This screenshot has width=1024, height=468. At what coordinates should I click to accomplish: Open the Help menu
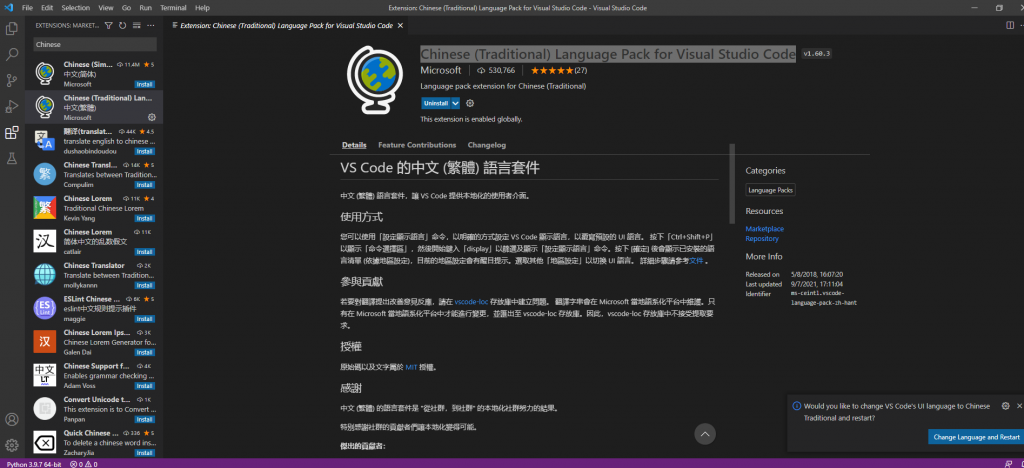pyautogui.click(x=202, y=8)
